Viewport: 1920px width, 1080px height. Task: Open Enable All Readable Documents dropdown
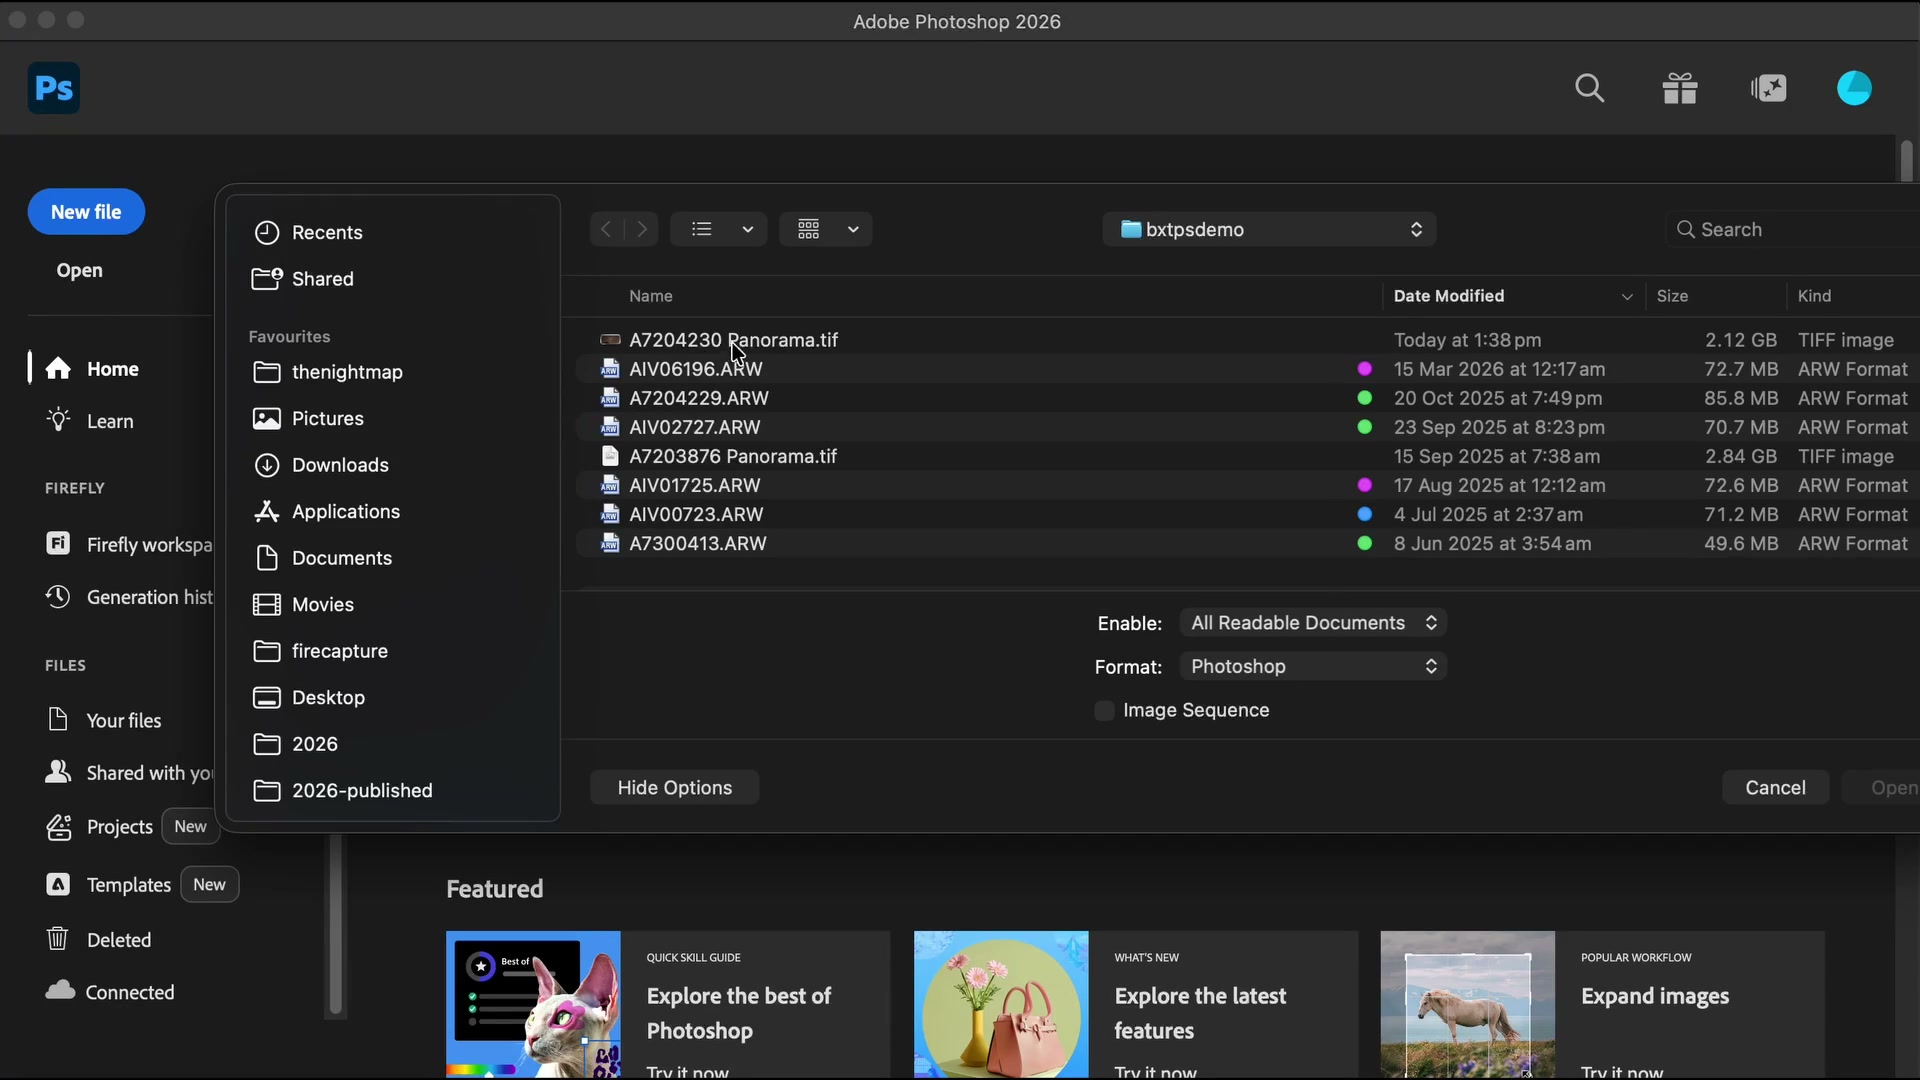1313,623
